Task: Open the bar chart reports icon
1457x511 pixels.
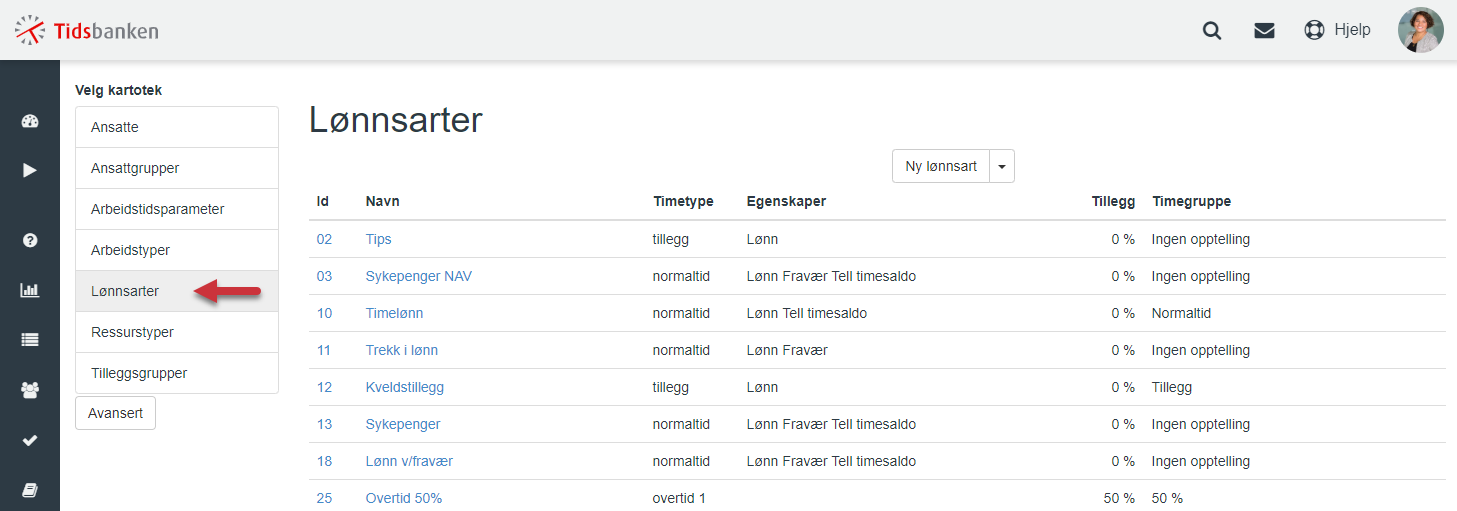Action: click(29, 290)
